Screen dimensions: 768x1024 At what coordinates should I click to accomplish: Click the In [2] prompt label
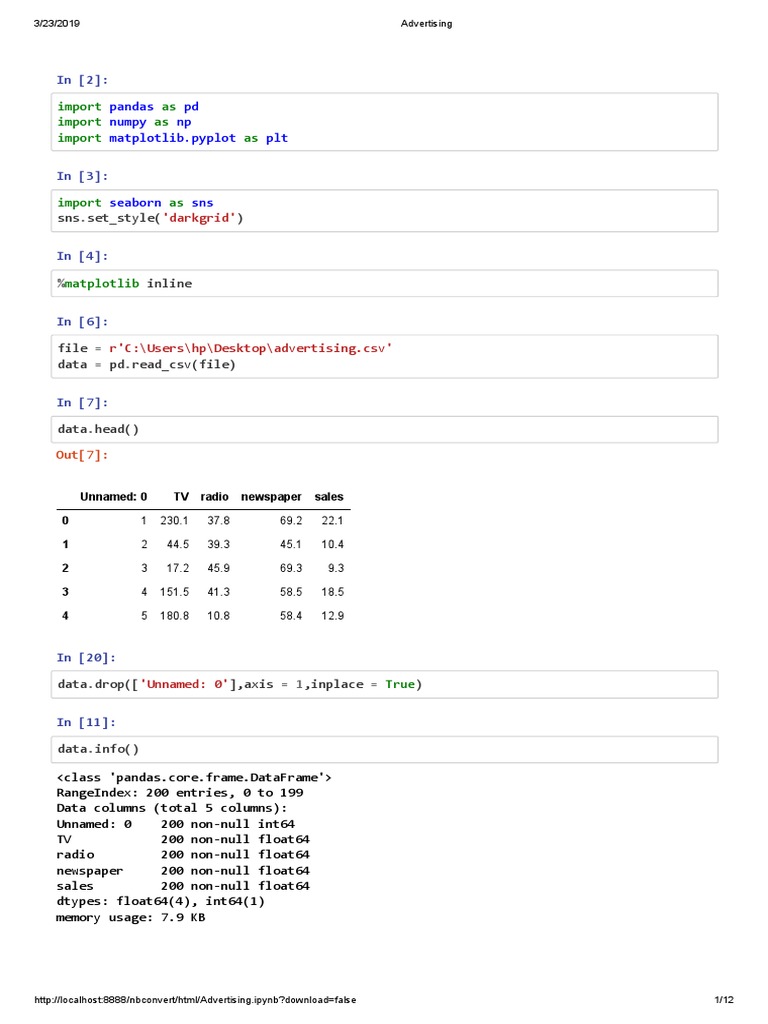[x=82, y=80]
